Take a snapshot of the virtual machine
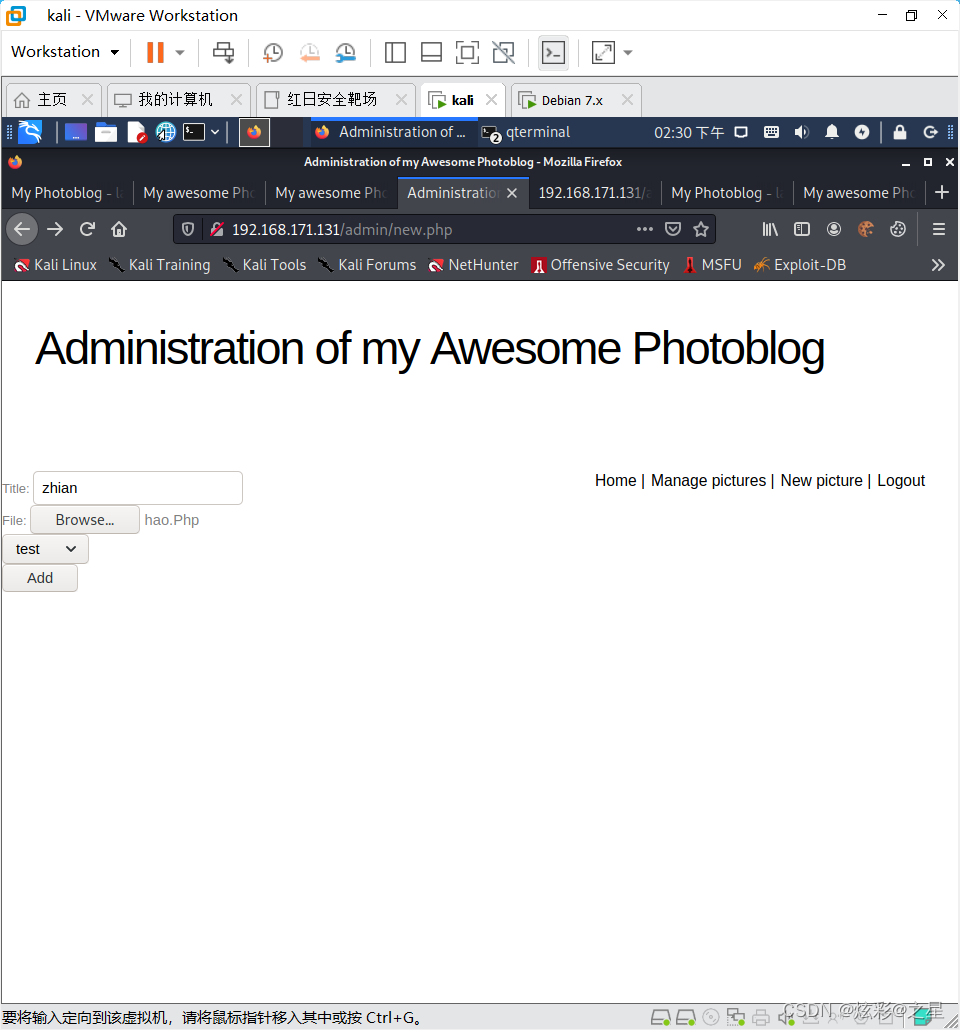Viewport: 960px width, 1030px height. [273, 53]
